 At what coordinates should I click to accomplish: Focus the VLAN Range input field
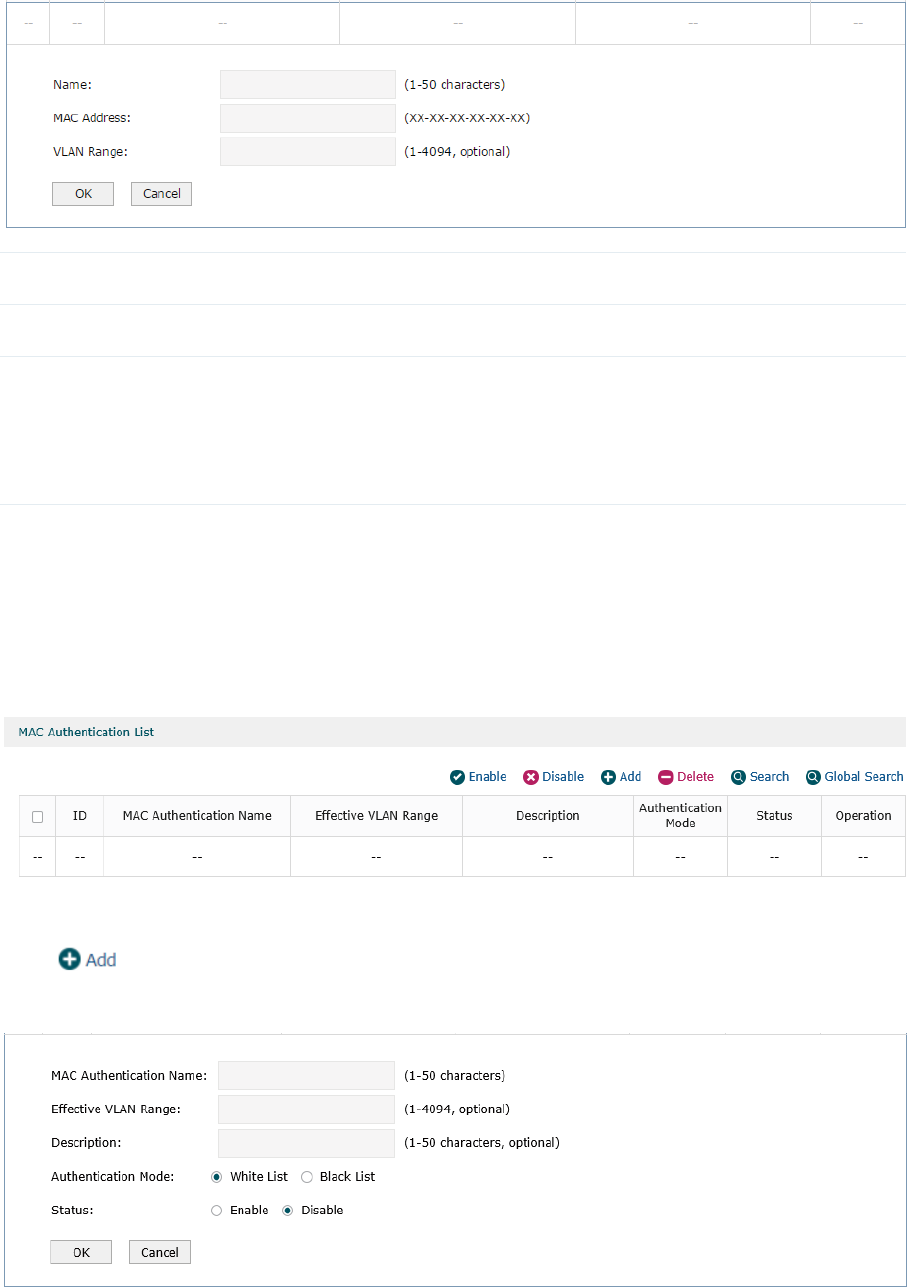coord(308,152)
